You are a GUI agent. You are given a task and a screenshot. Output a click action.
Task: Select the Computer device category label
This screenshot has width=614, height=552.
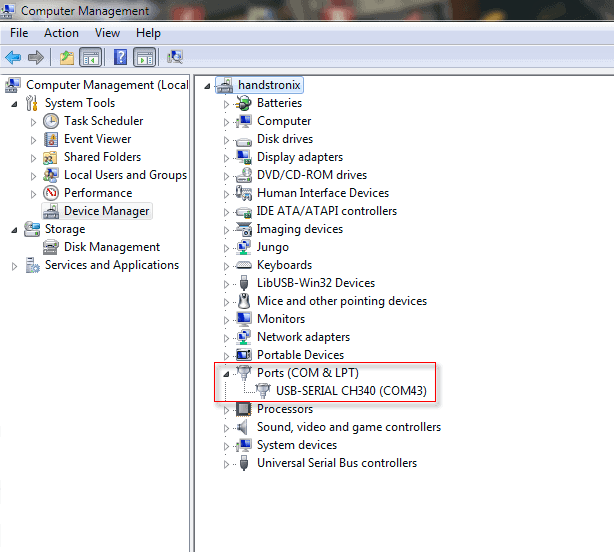(284, 121)
